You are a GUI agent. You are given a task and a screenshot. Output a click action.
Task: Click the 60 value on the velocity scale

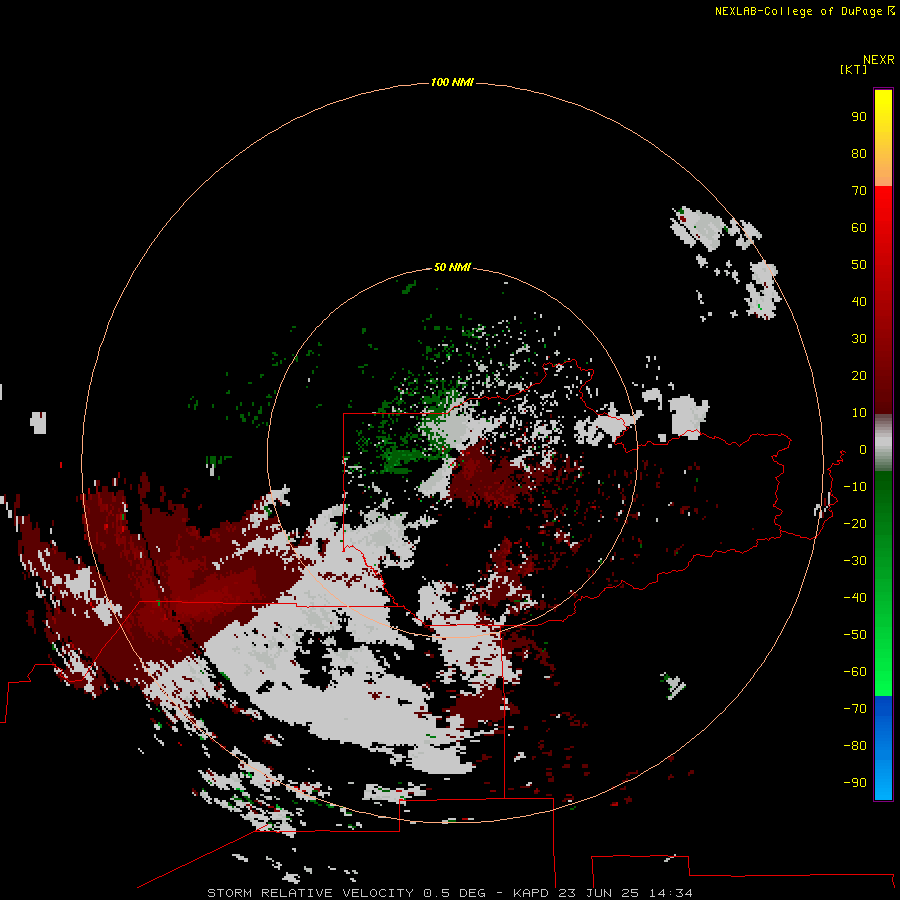point(859,227)
